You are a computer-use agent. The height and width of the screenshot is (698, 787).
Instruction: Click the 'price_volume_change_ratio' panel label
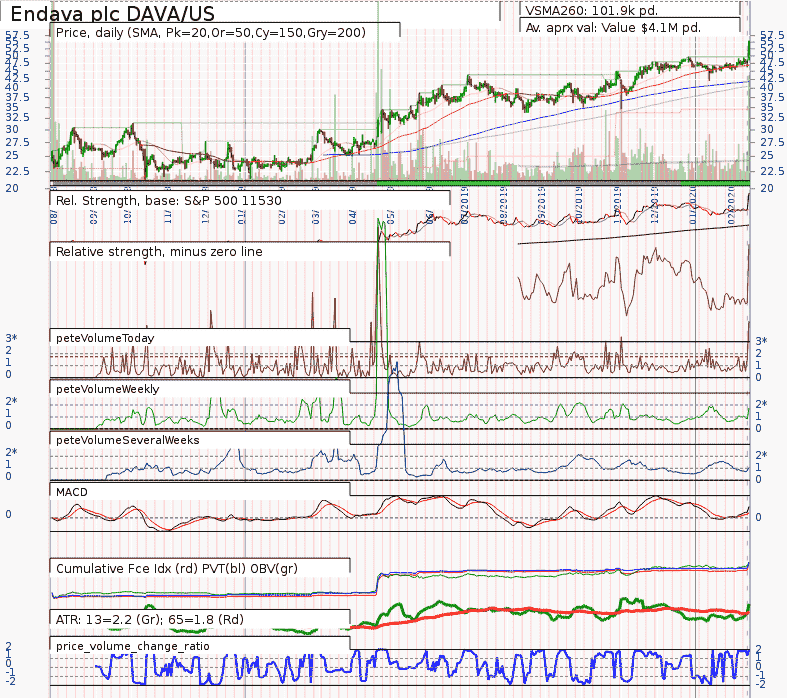click(133, 646)
